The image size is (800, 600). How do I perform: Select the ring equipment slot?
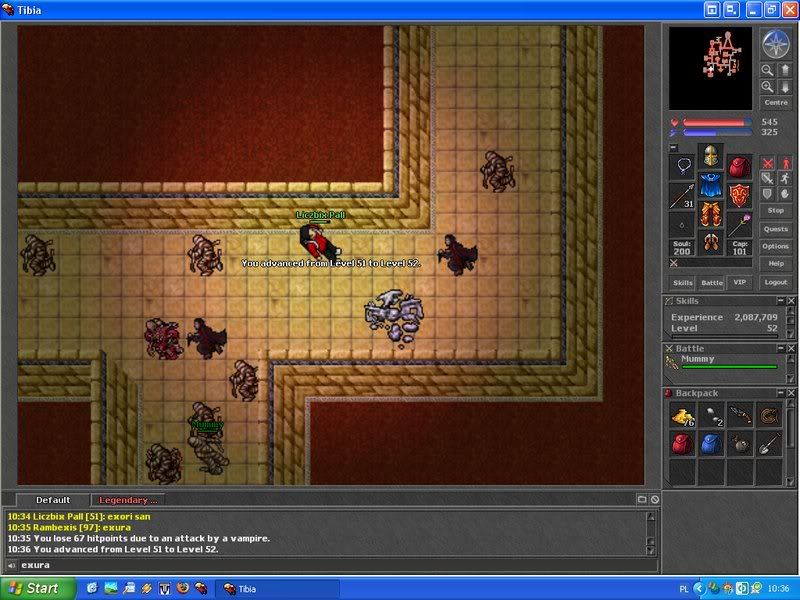pyautogui.click(x=682, y=225)
